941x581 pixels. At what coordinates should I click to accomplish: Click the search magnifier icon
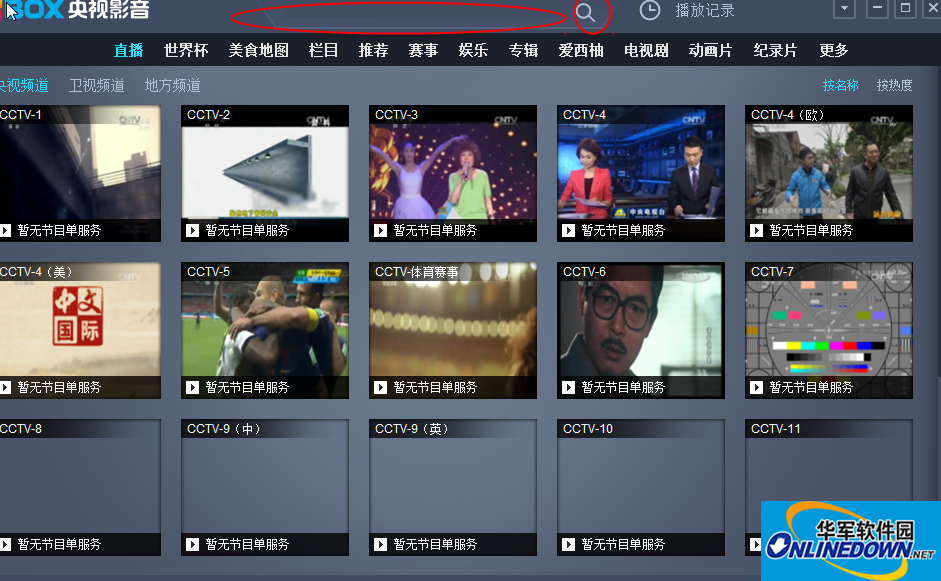point(585,13)
